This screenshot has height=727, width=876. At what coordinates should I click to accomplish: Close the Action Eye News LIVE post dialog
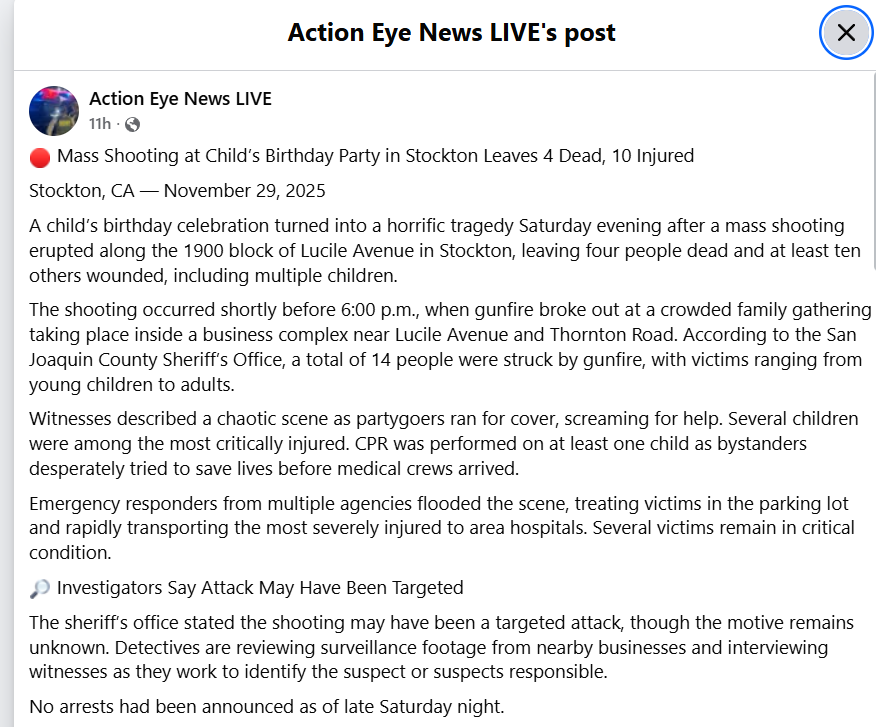[x=846, y=33]
